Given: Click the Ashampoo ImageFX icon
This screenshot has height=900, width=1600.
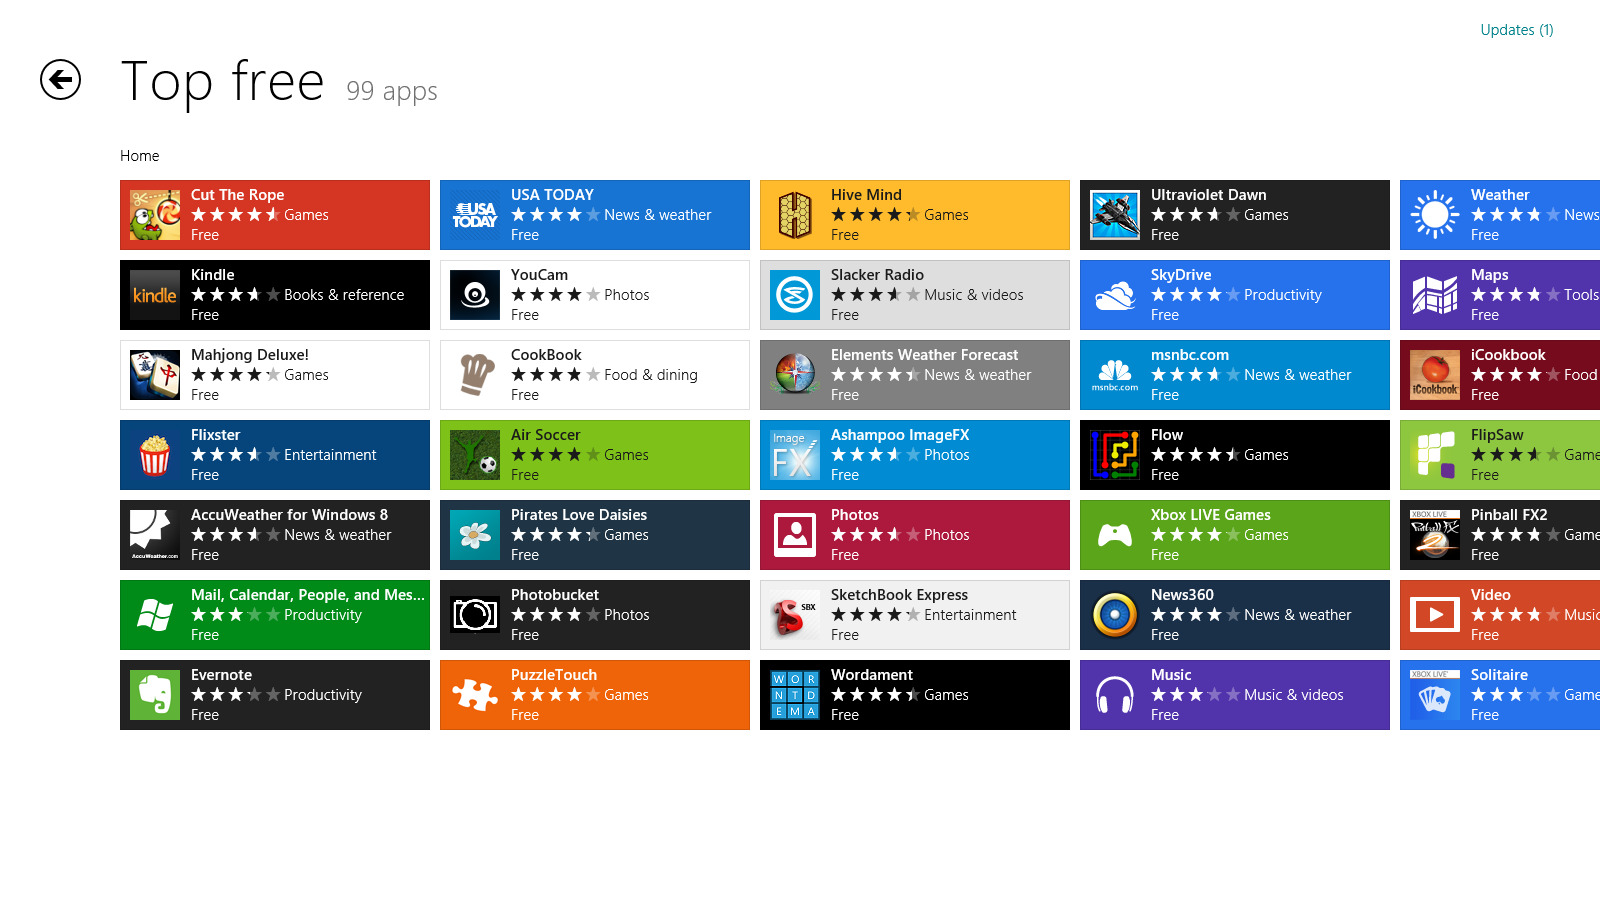Looking at the screenshot, I should pos(795,455).
